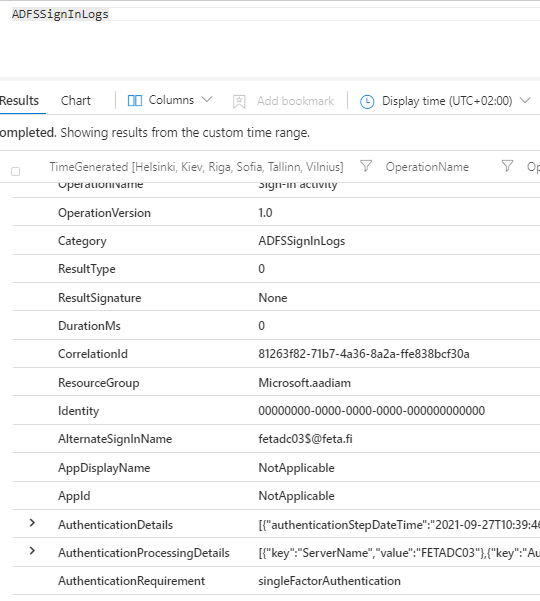
Task: Click the Category field name
Action: [82, 241]
